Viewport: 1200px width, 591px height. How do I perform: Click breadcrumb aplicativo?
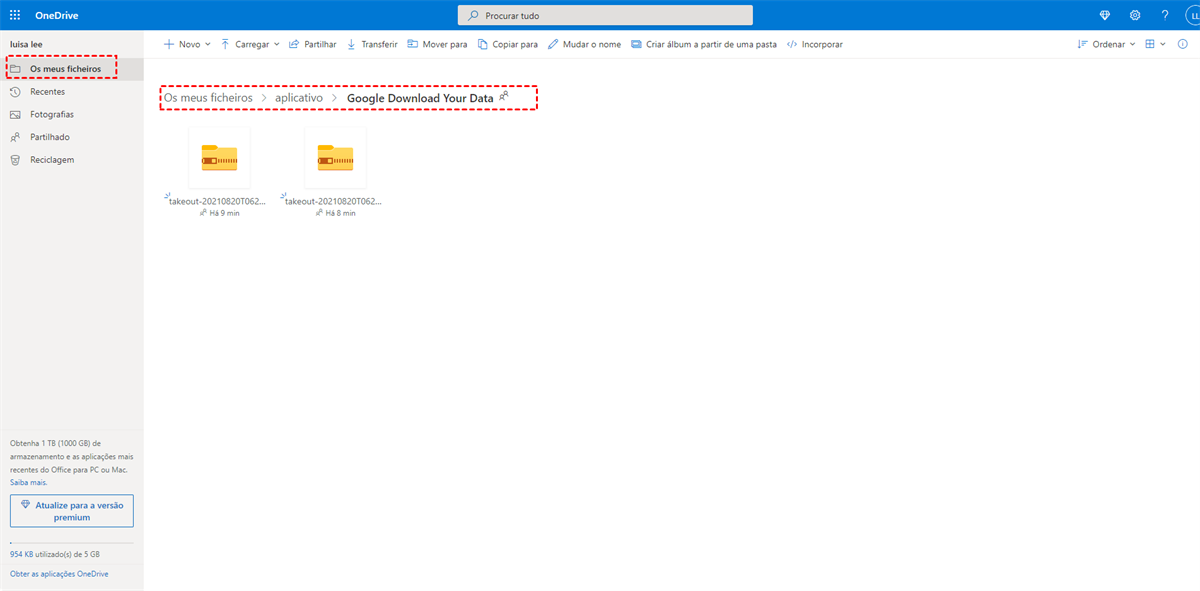click(299, 98)
